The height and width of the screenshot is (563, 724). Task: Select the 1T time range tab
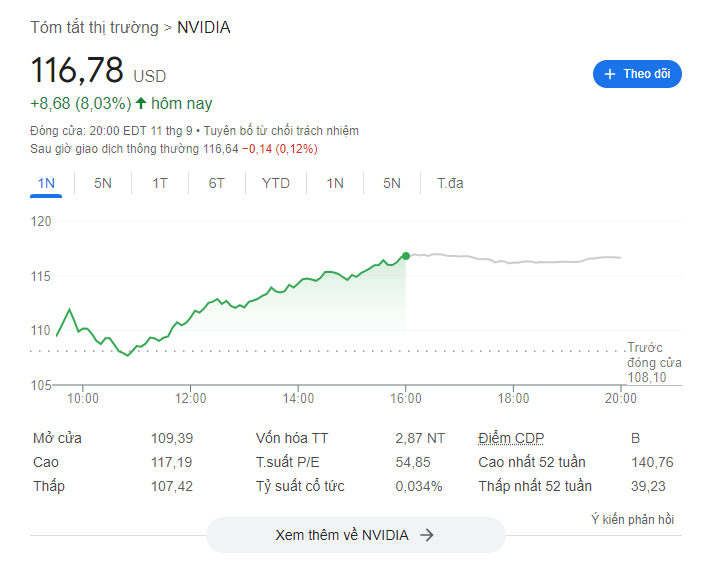(160, 183)
